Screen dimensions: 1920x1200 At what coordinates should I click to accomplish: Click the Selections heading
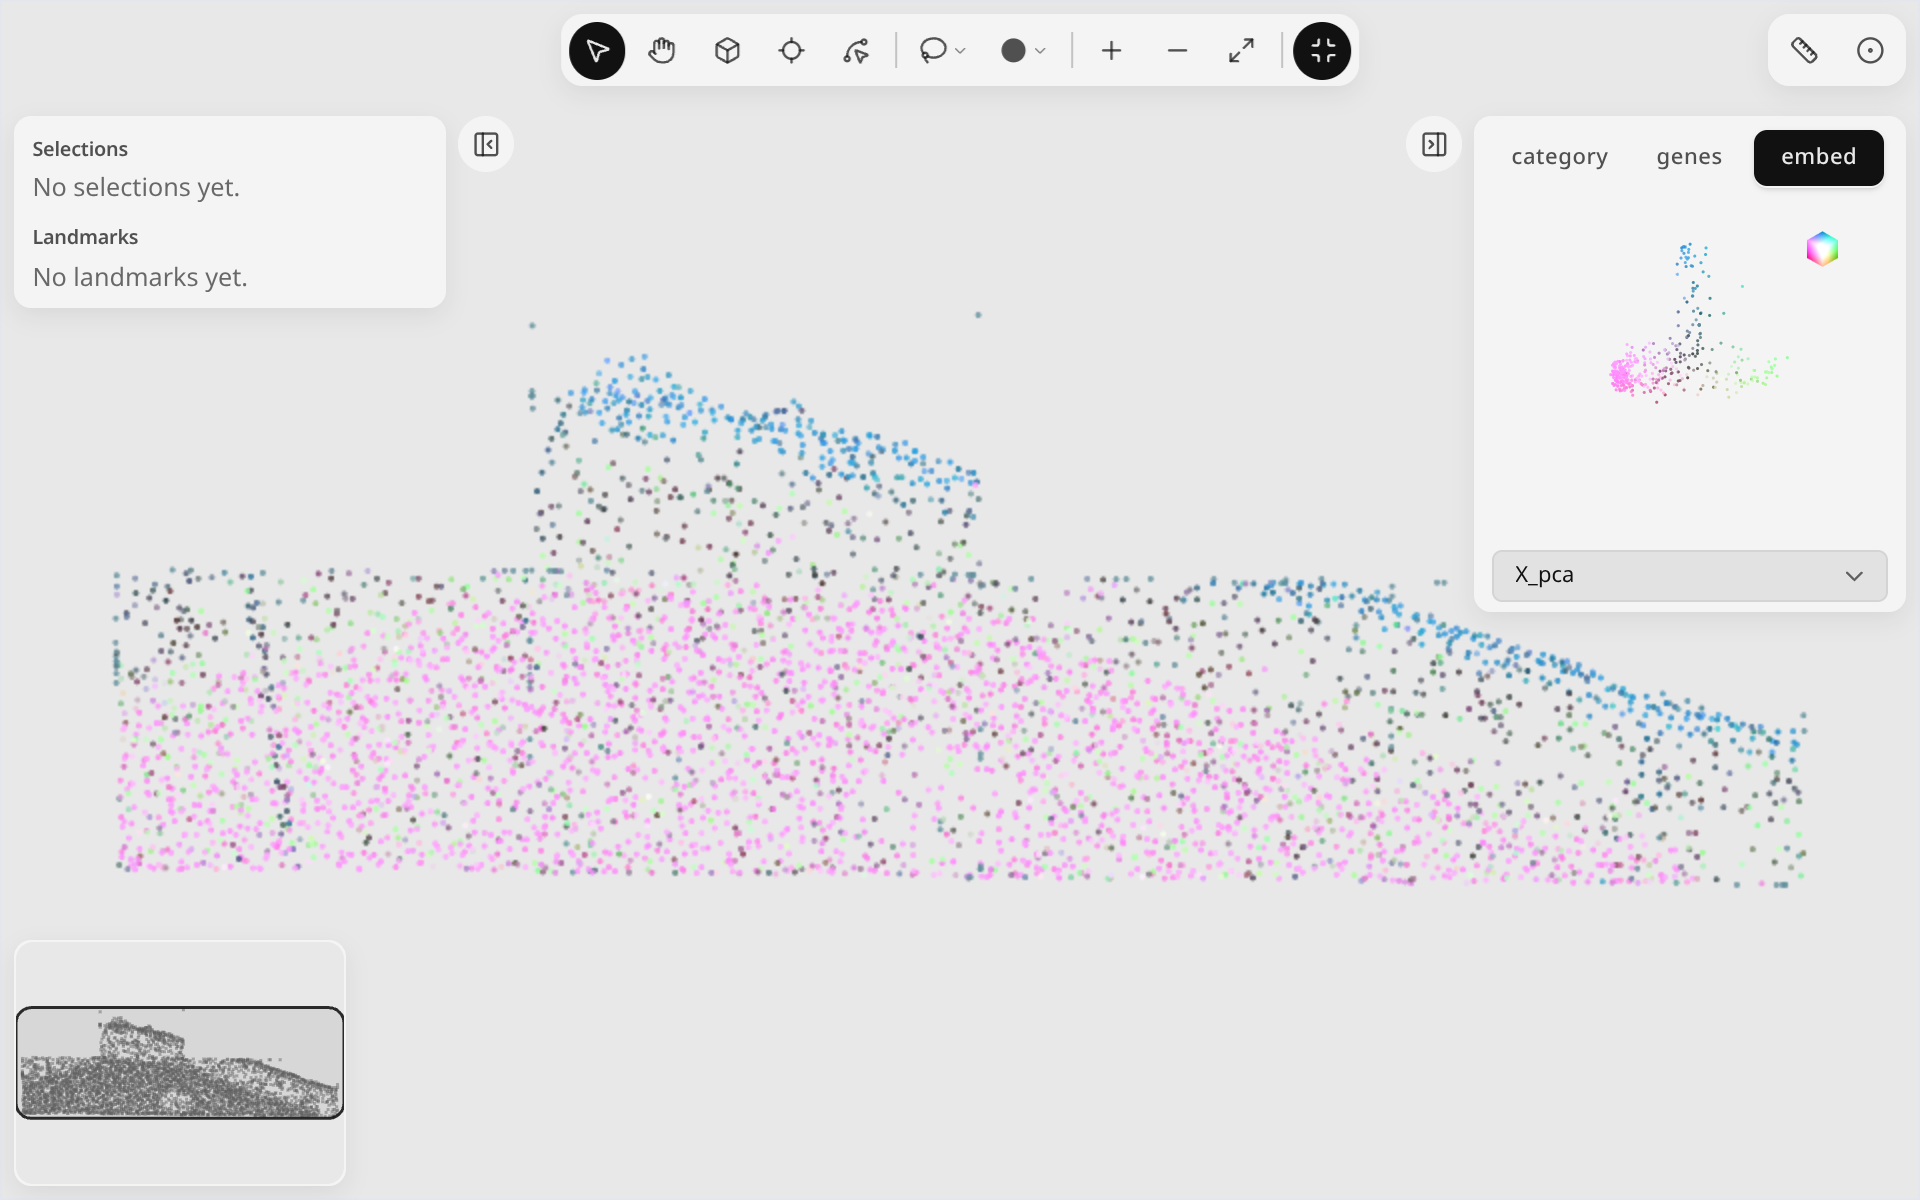80,149
